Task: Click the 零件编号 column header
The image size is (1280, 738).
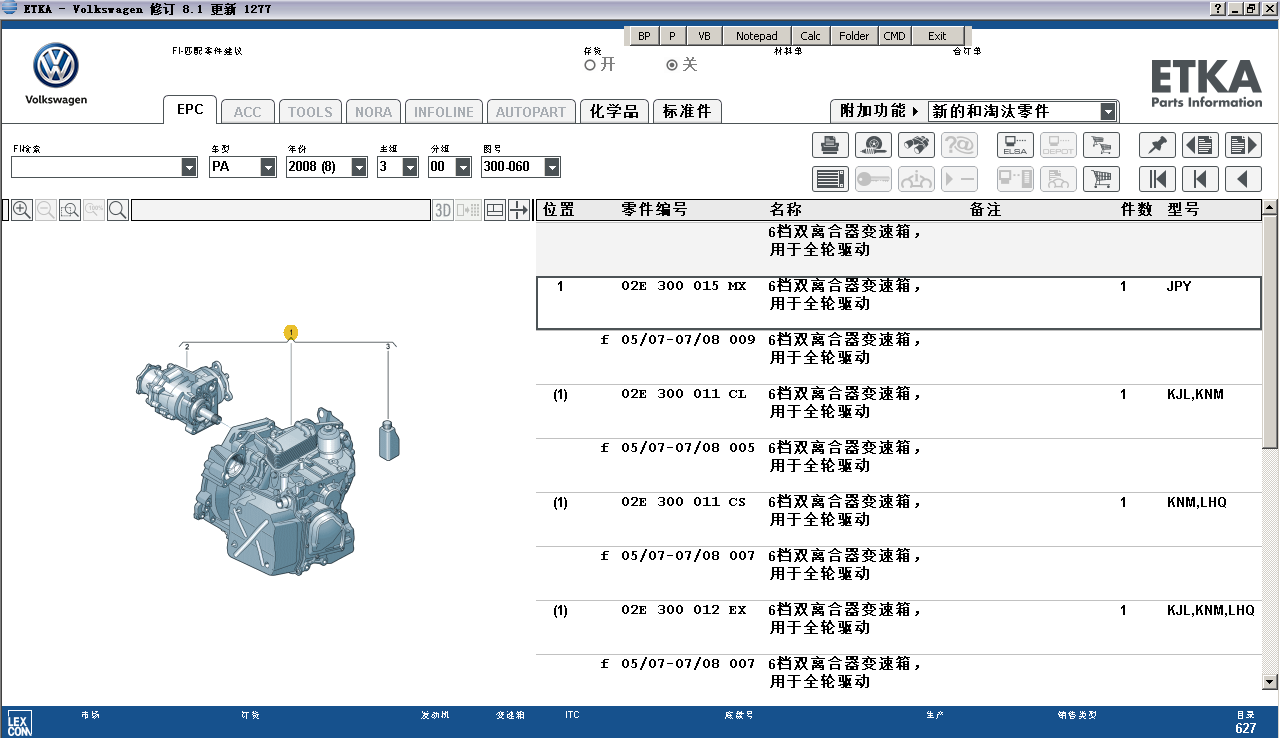Action: point(654,210)
